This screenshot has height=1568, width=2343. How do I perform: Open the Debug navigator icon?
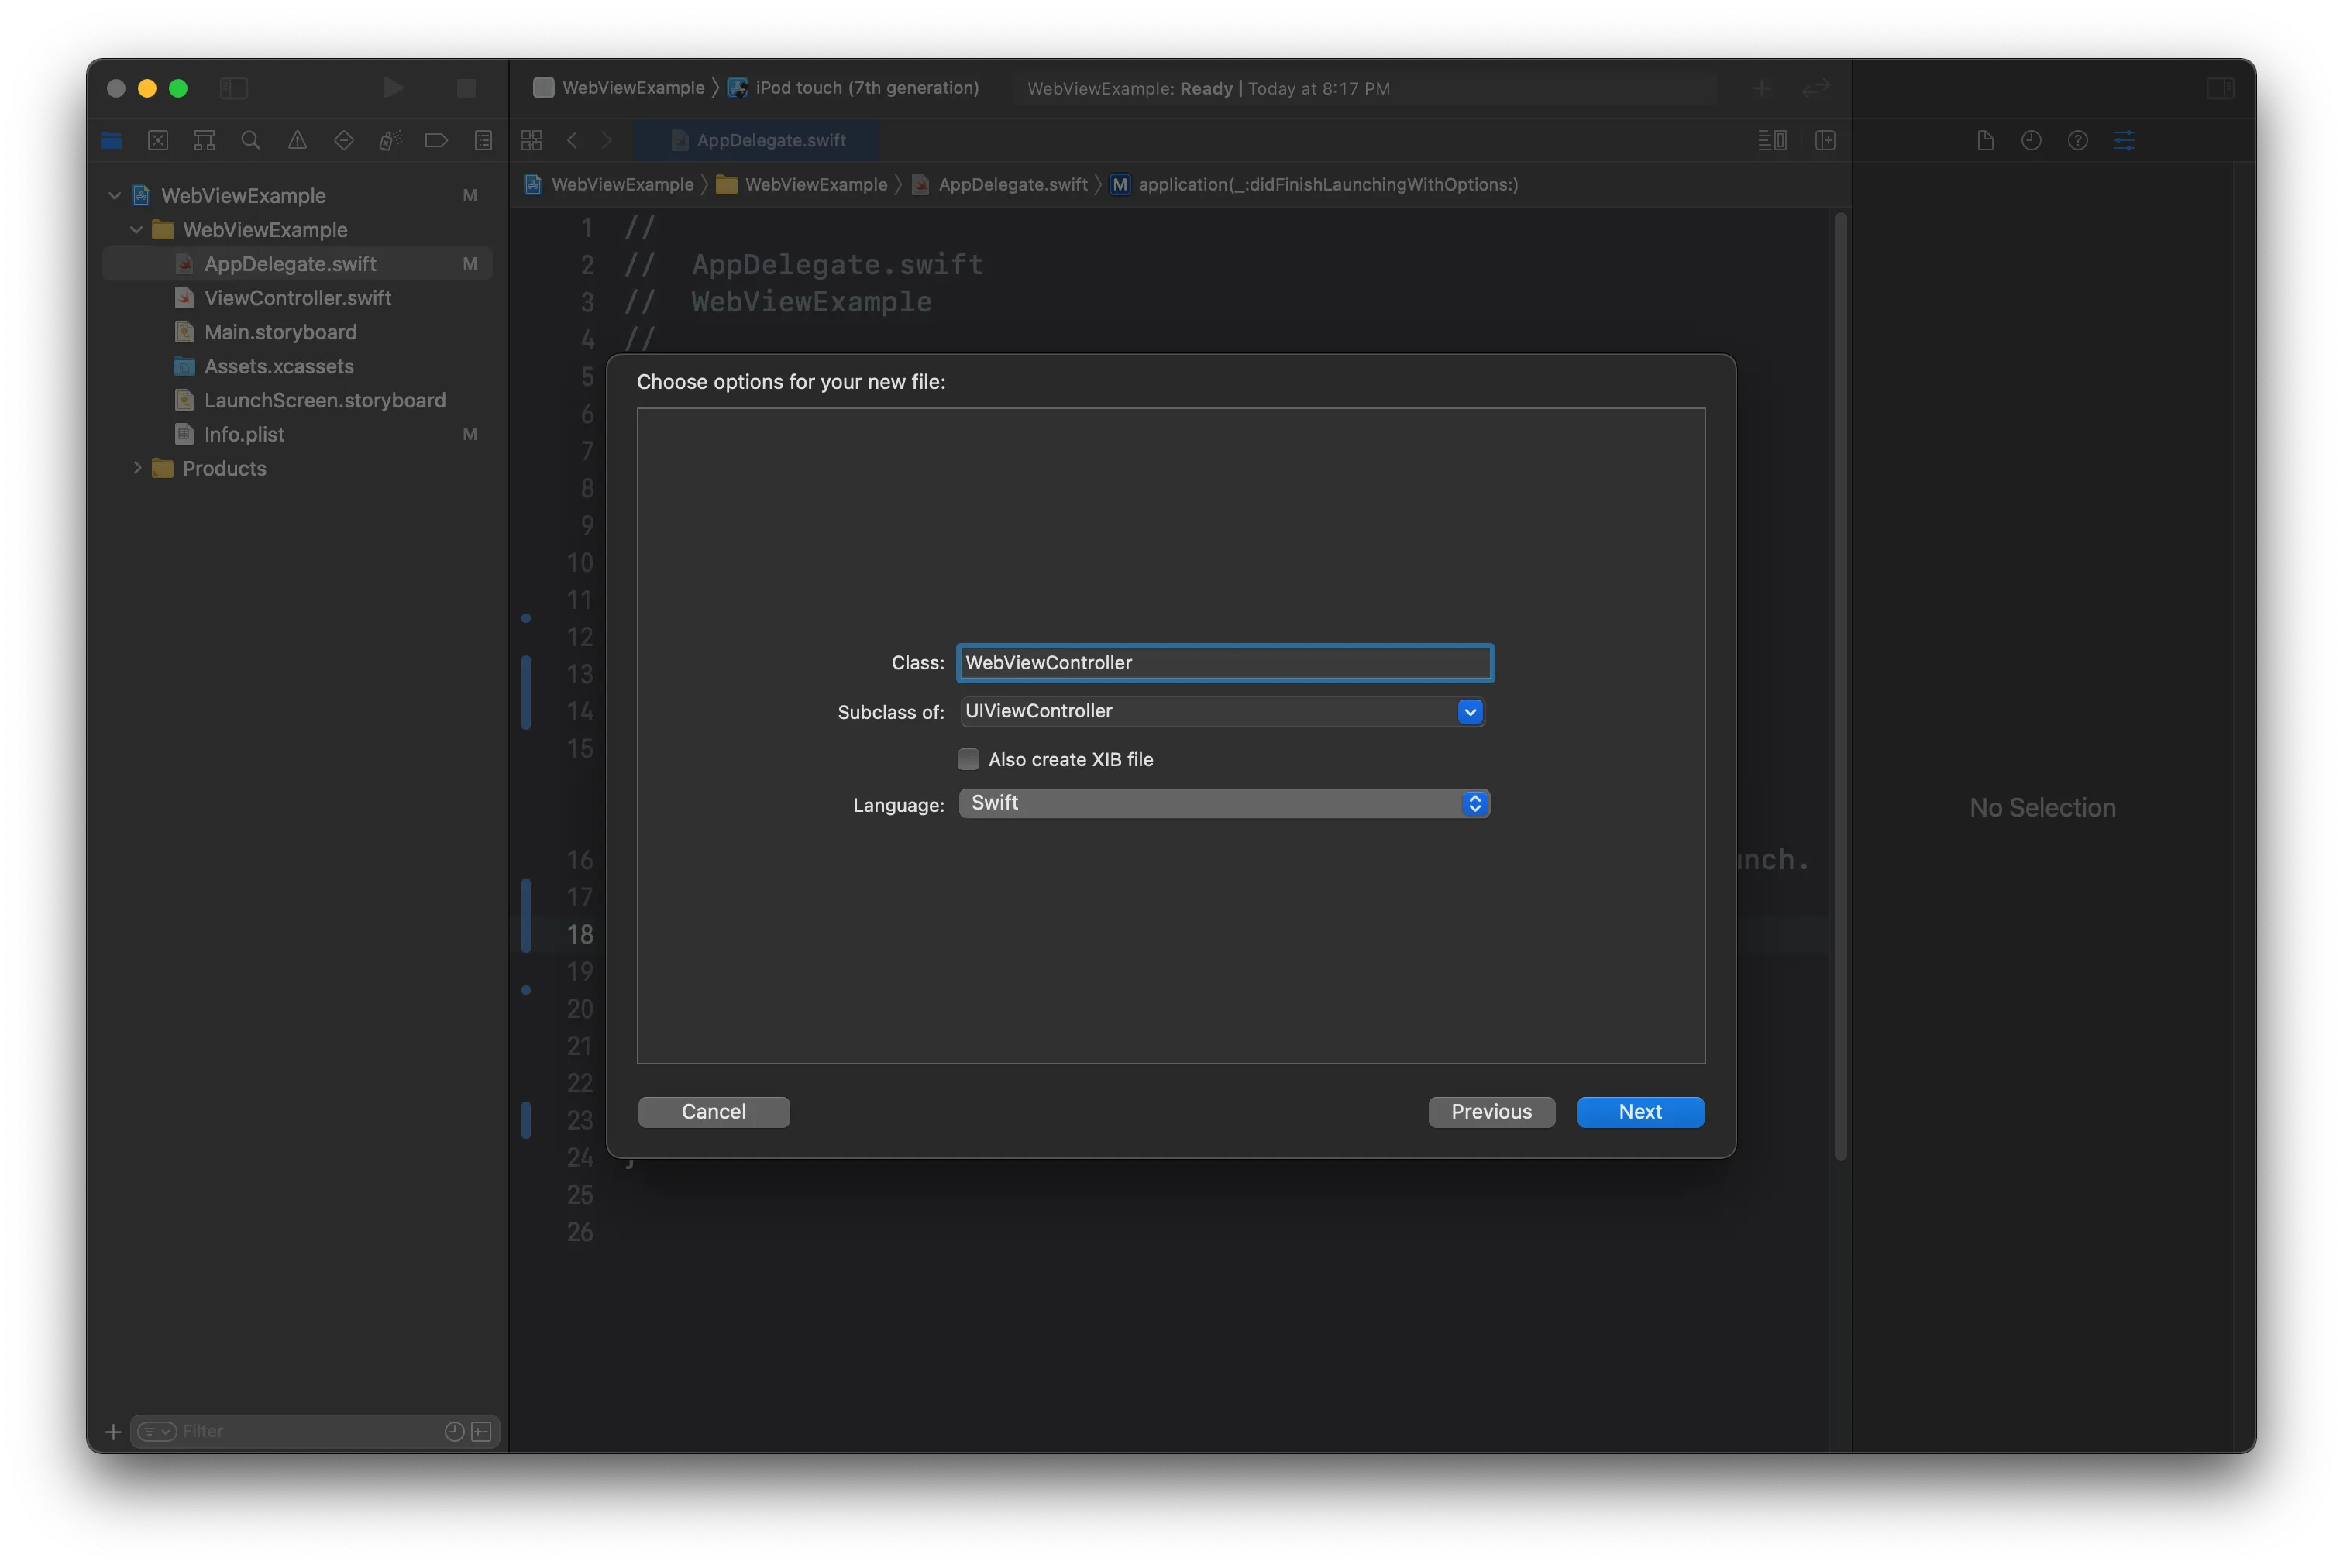click(390, 141)
